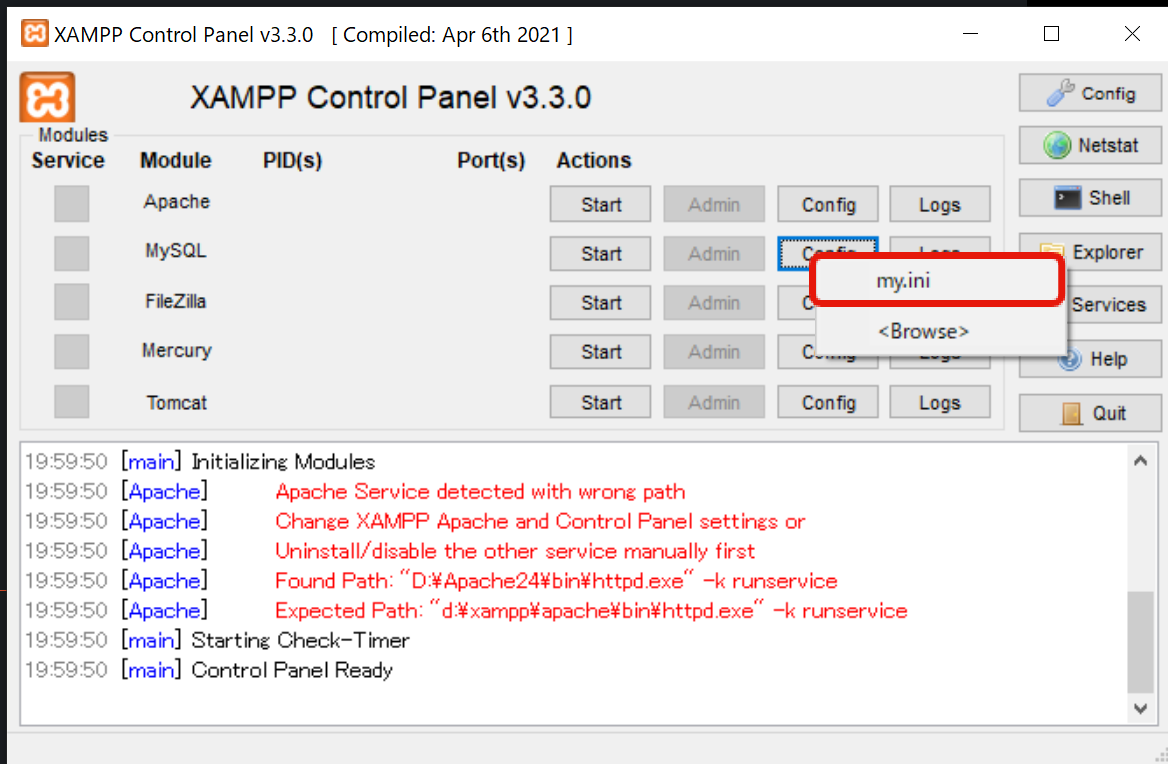1168x764 pixels.
Task: Toggle Mercury service checkbox
Action: [x=72, y=351]
